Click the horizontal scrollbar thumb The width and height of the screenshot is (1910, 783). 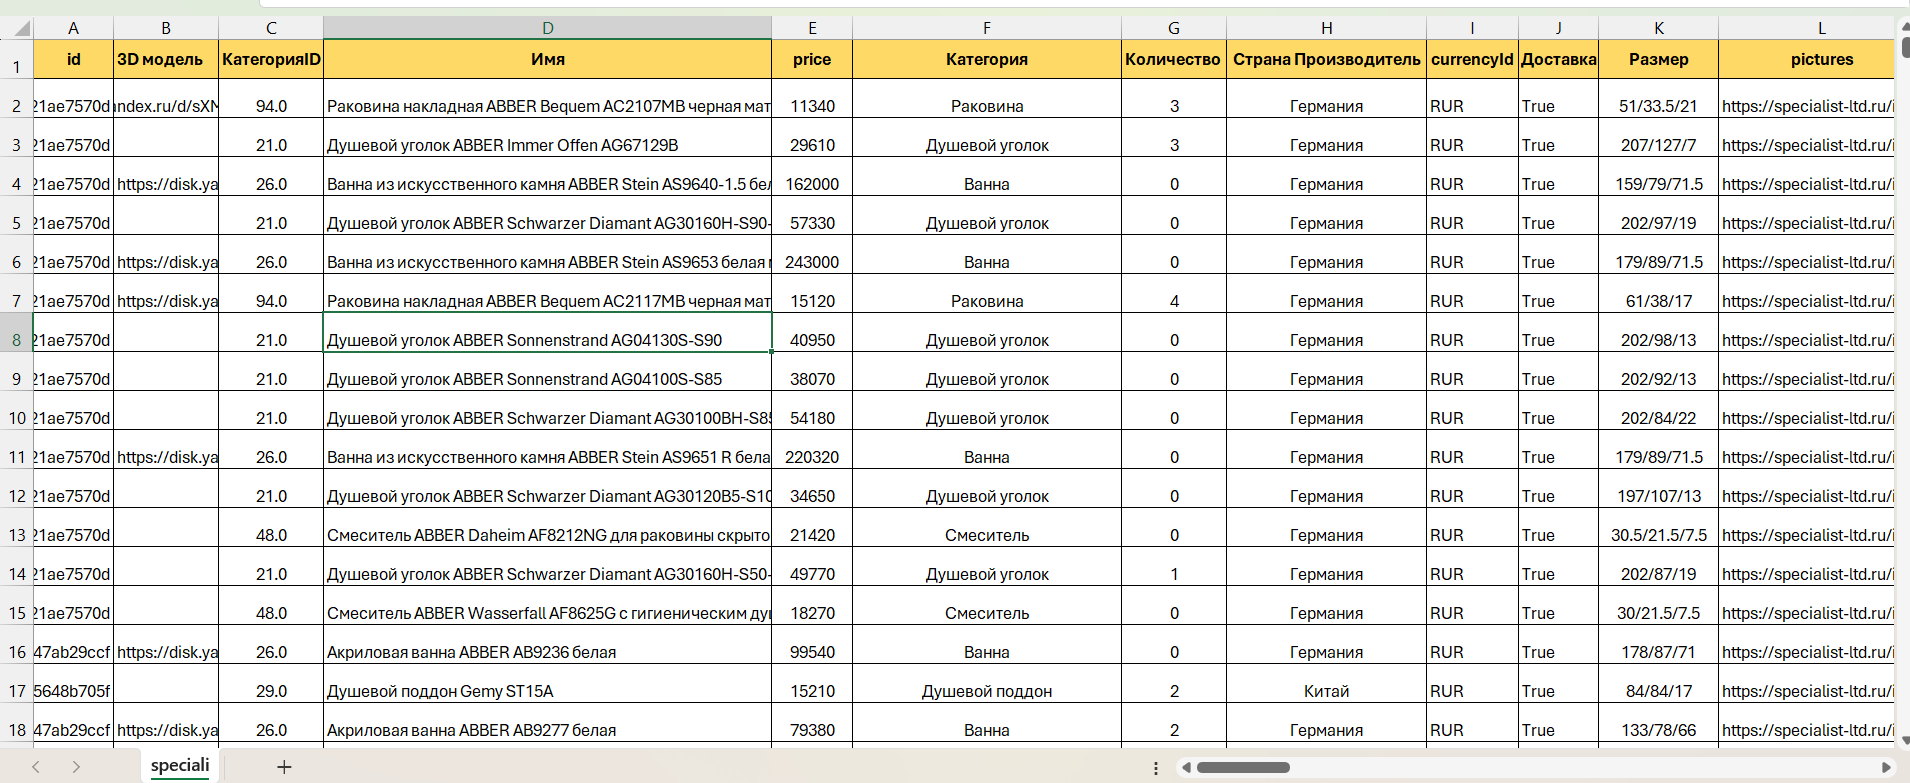(x=1243, y=768)
